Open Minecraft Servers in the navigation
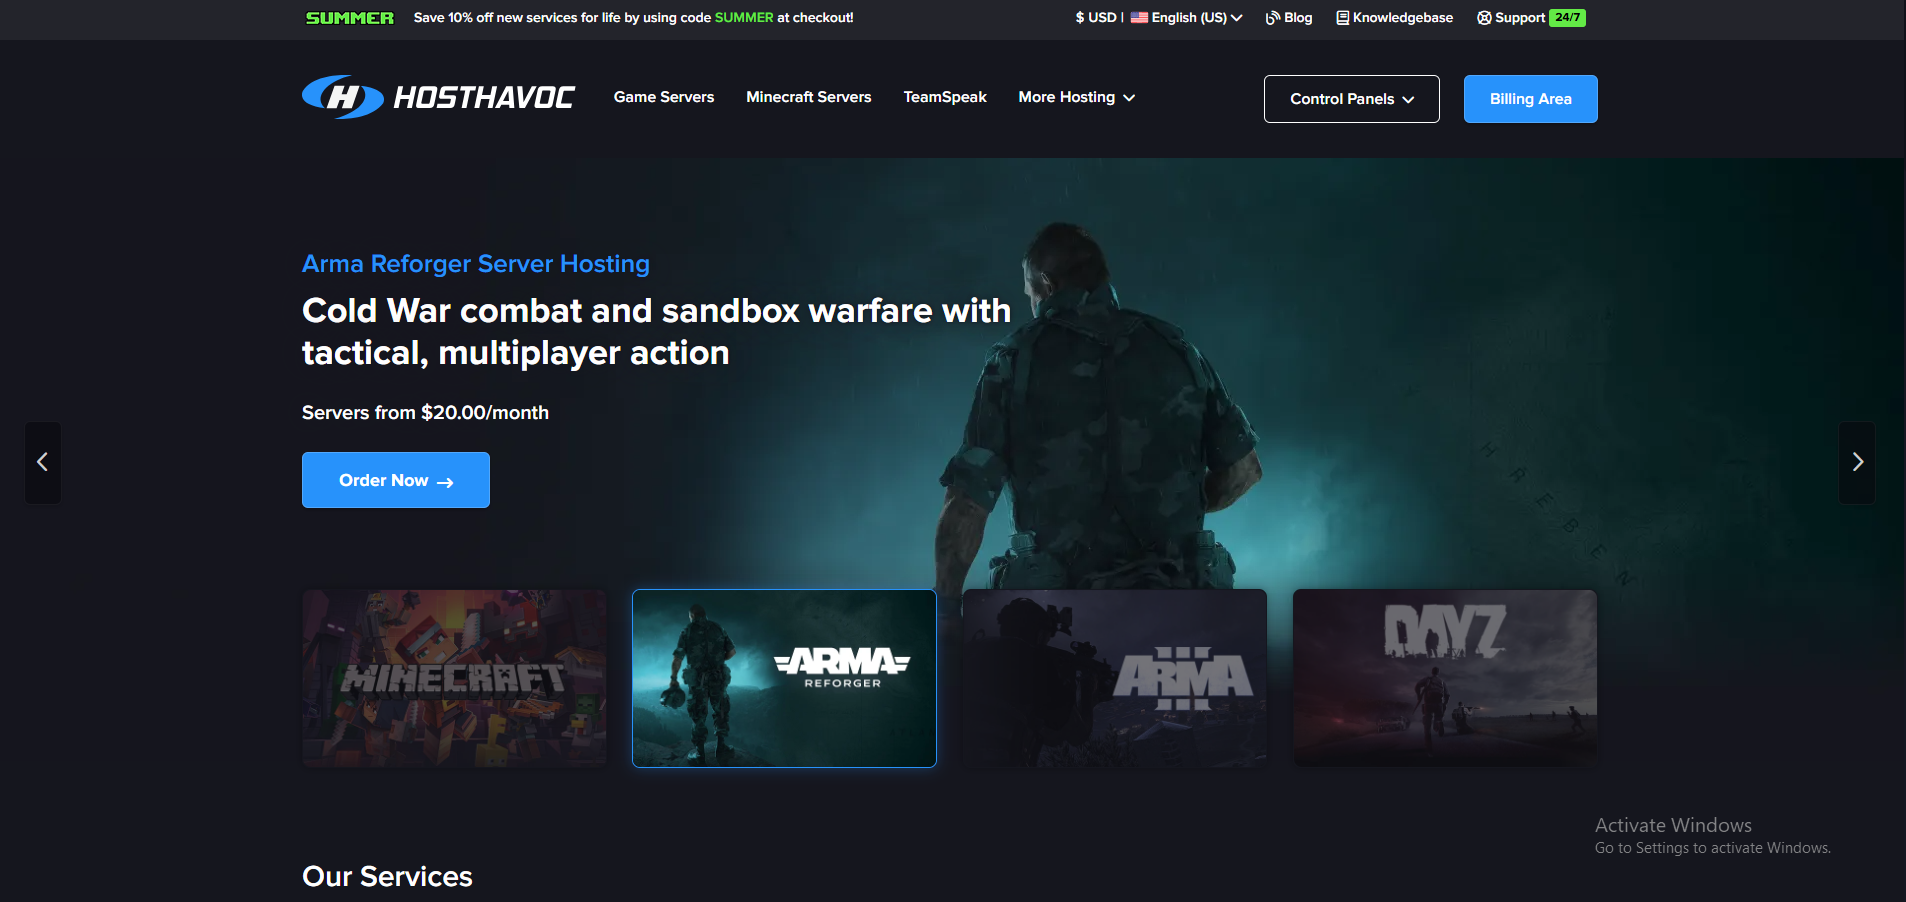Image resolution: width=1906 pixels, height=902 pixels. [x=809, y=97]
